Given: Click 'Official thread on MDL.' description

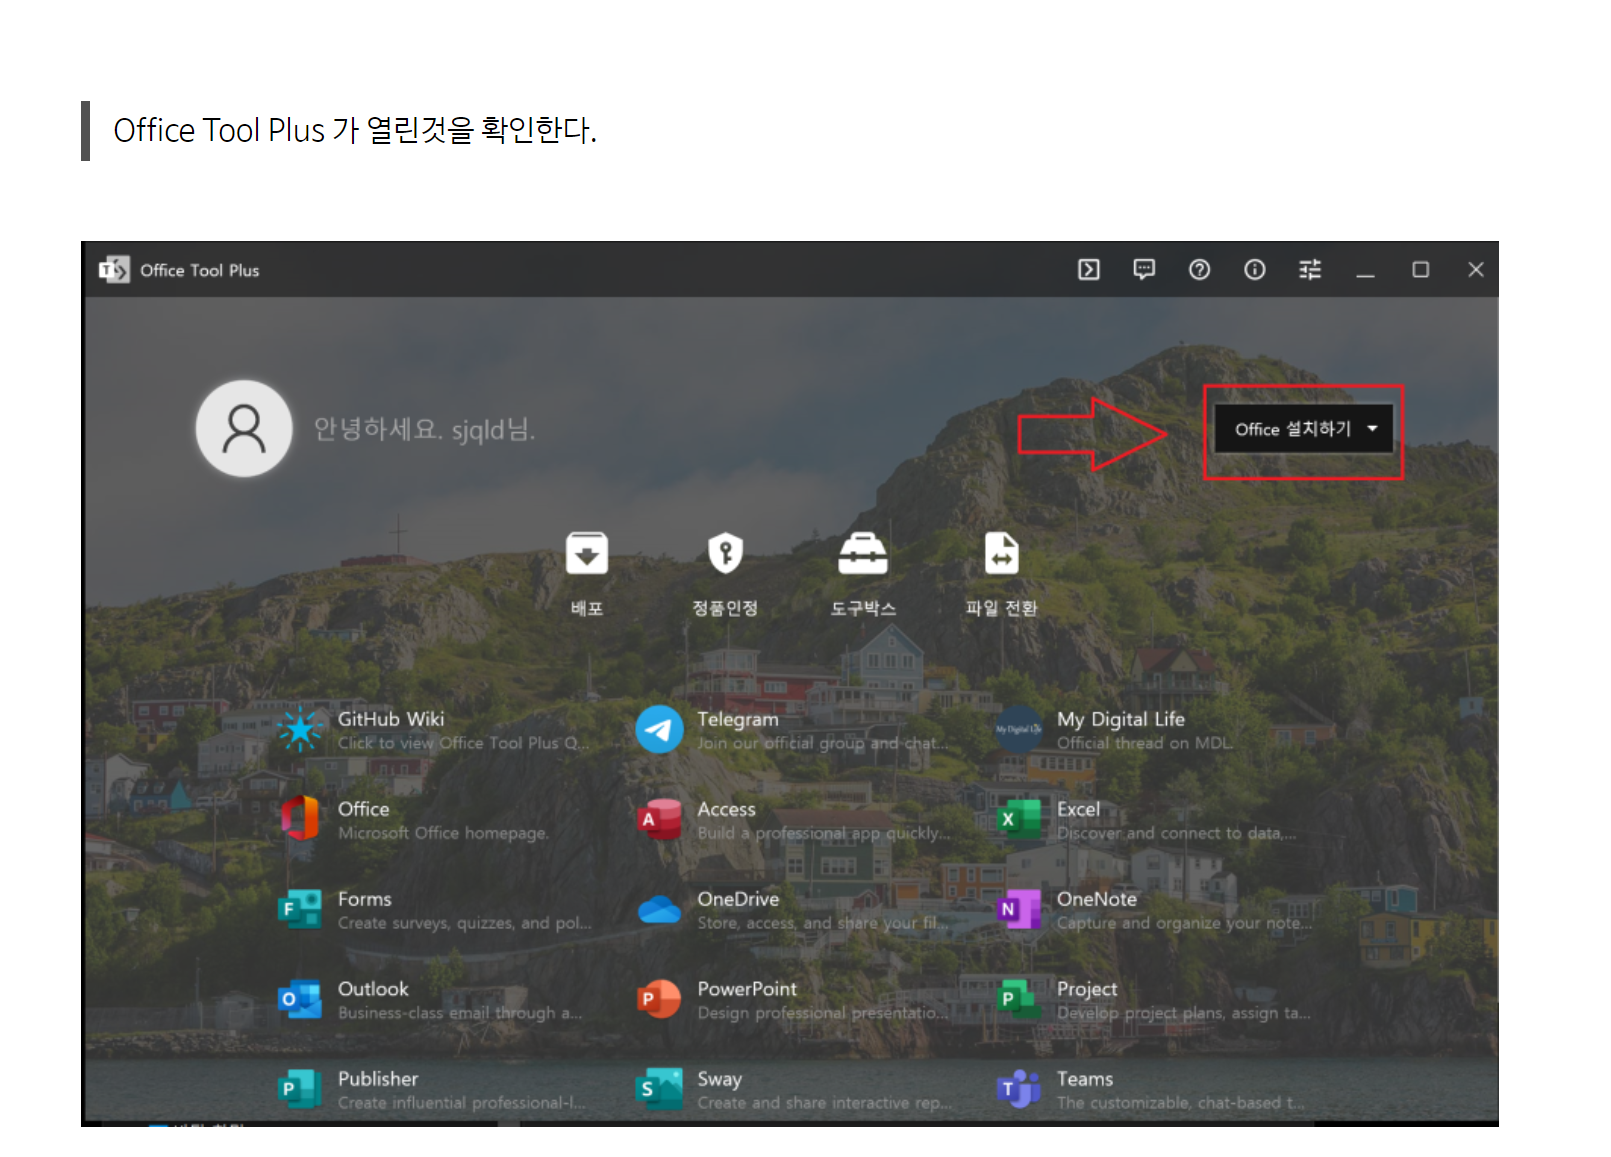Looking at the screenshot, I should point(1145,743).
